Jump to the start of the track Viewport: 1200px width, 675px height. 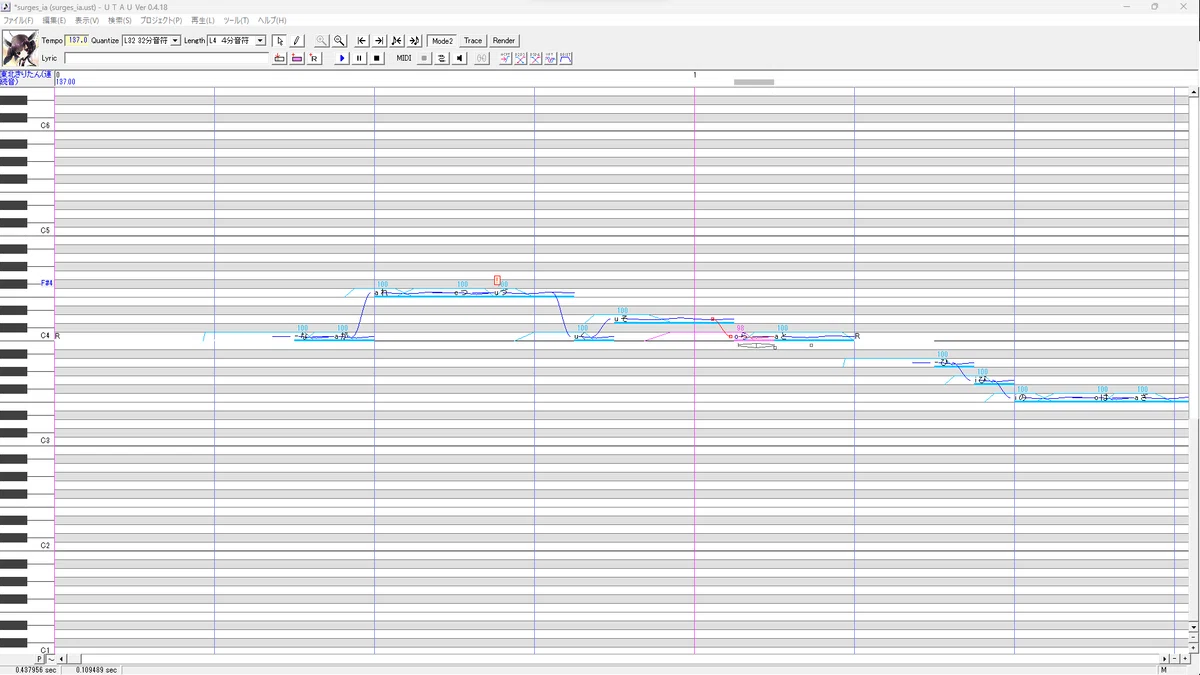coord(362,41)
